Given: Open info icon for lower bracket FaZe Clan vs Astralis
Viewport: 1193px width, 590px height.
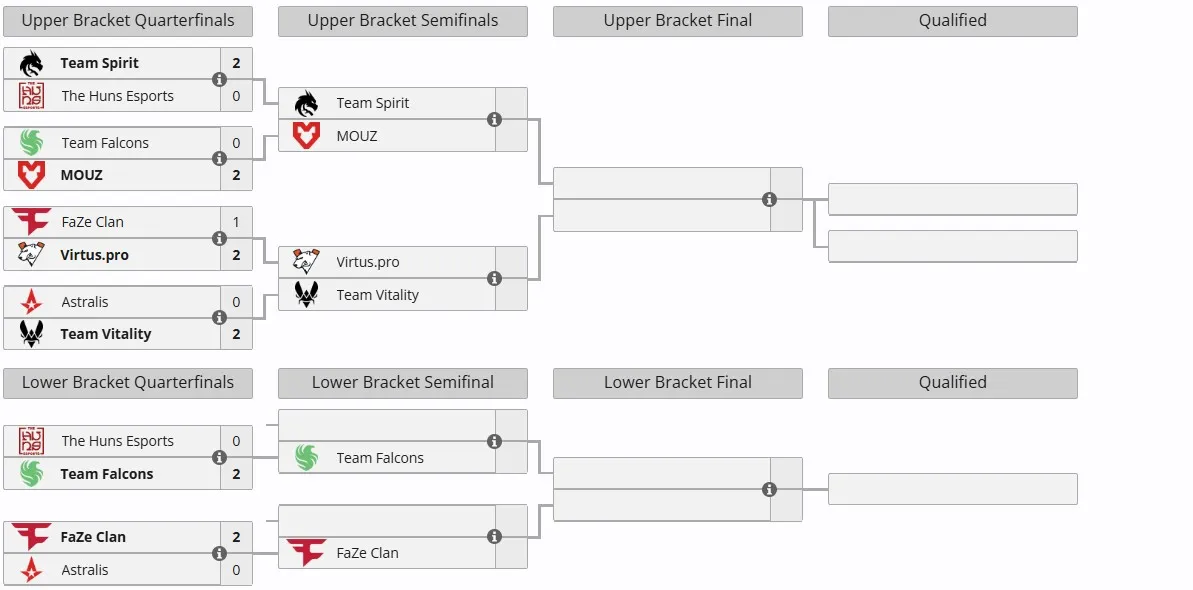Looking at the screenshot, I should tap(219, 553).
